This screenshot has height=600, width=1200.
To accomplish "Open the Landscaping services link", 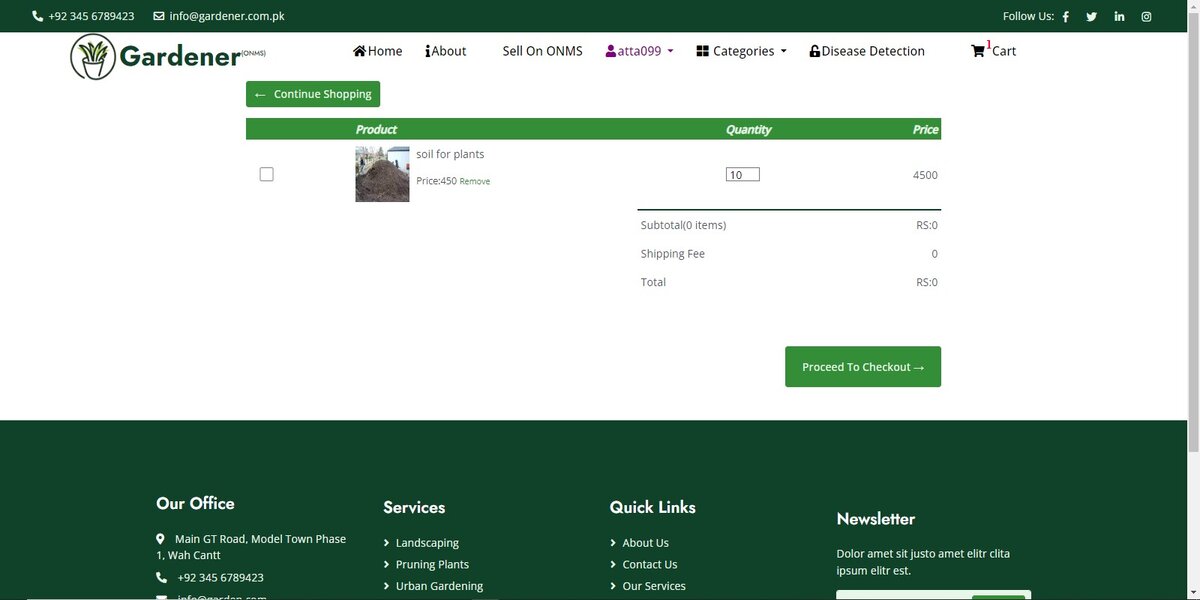I will point(427,542).
